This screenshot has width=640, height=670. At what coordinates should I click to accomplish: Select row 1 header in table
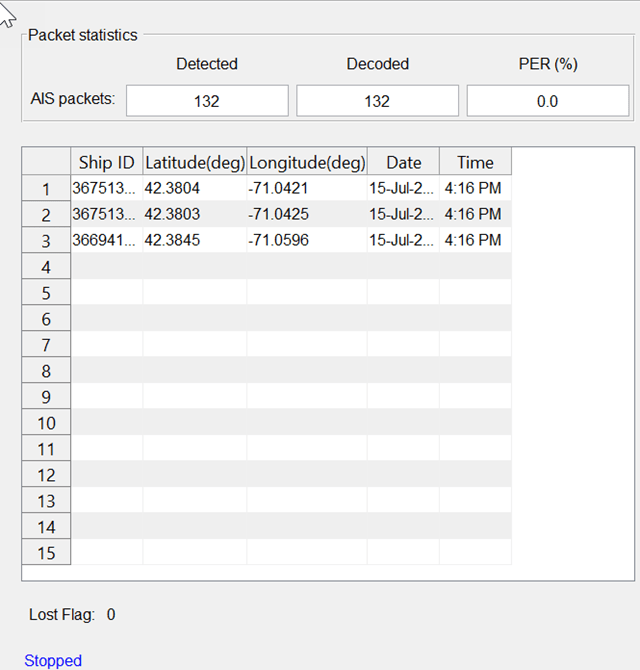(x=46, y=188)
